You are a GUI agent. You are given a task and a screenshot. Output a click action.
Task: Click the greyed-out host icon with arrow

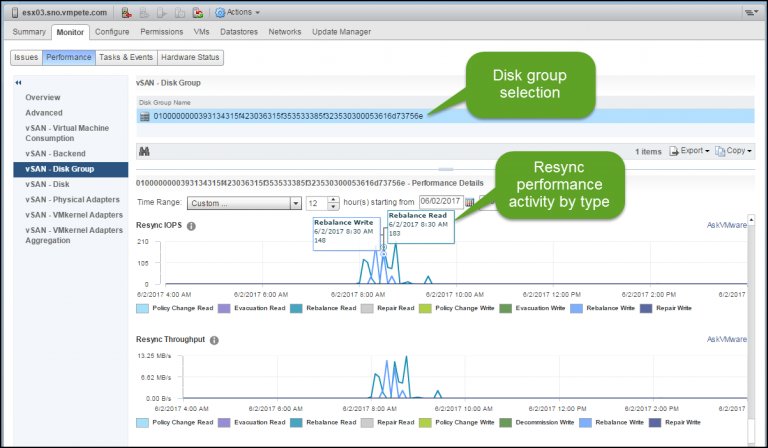tap(162, 13)
